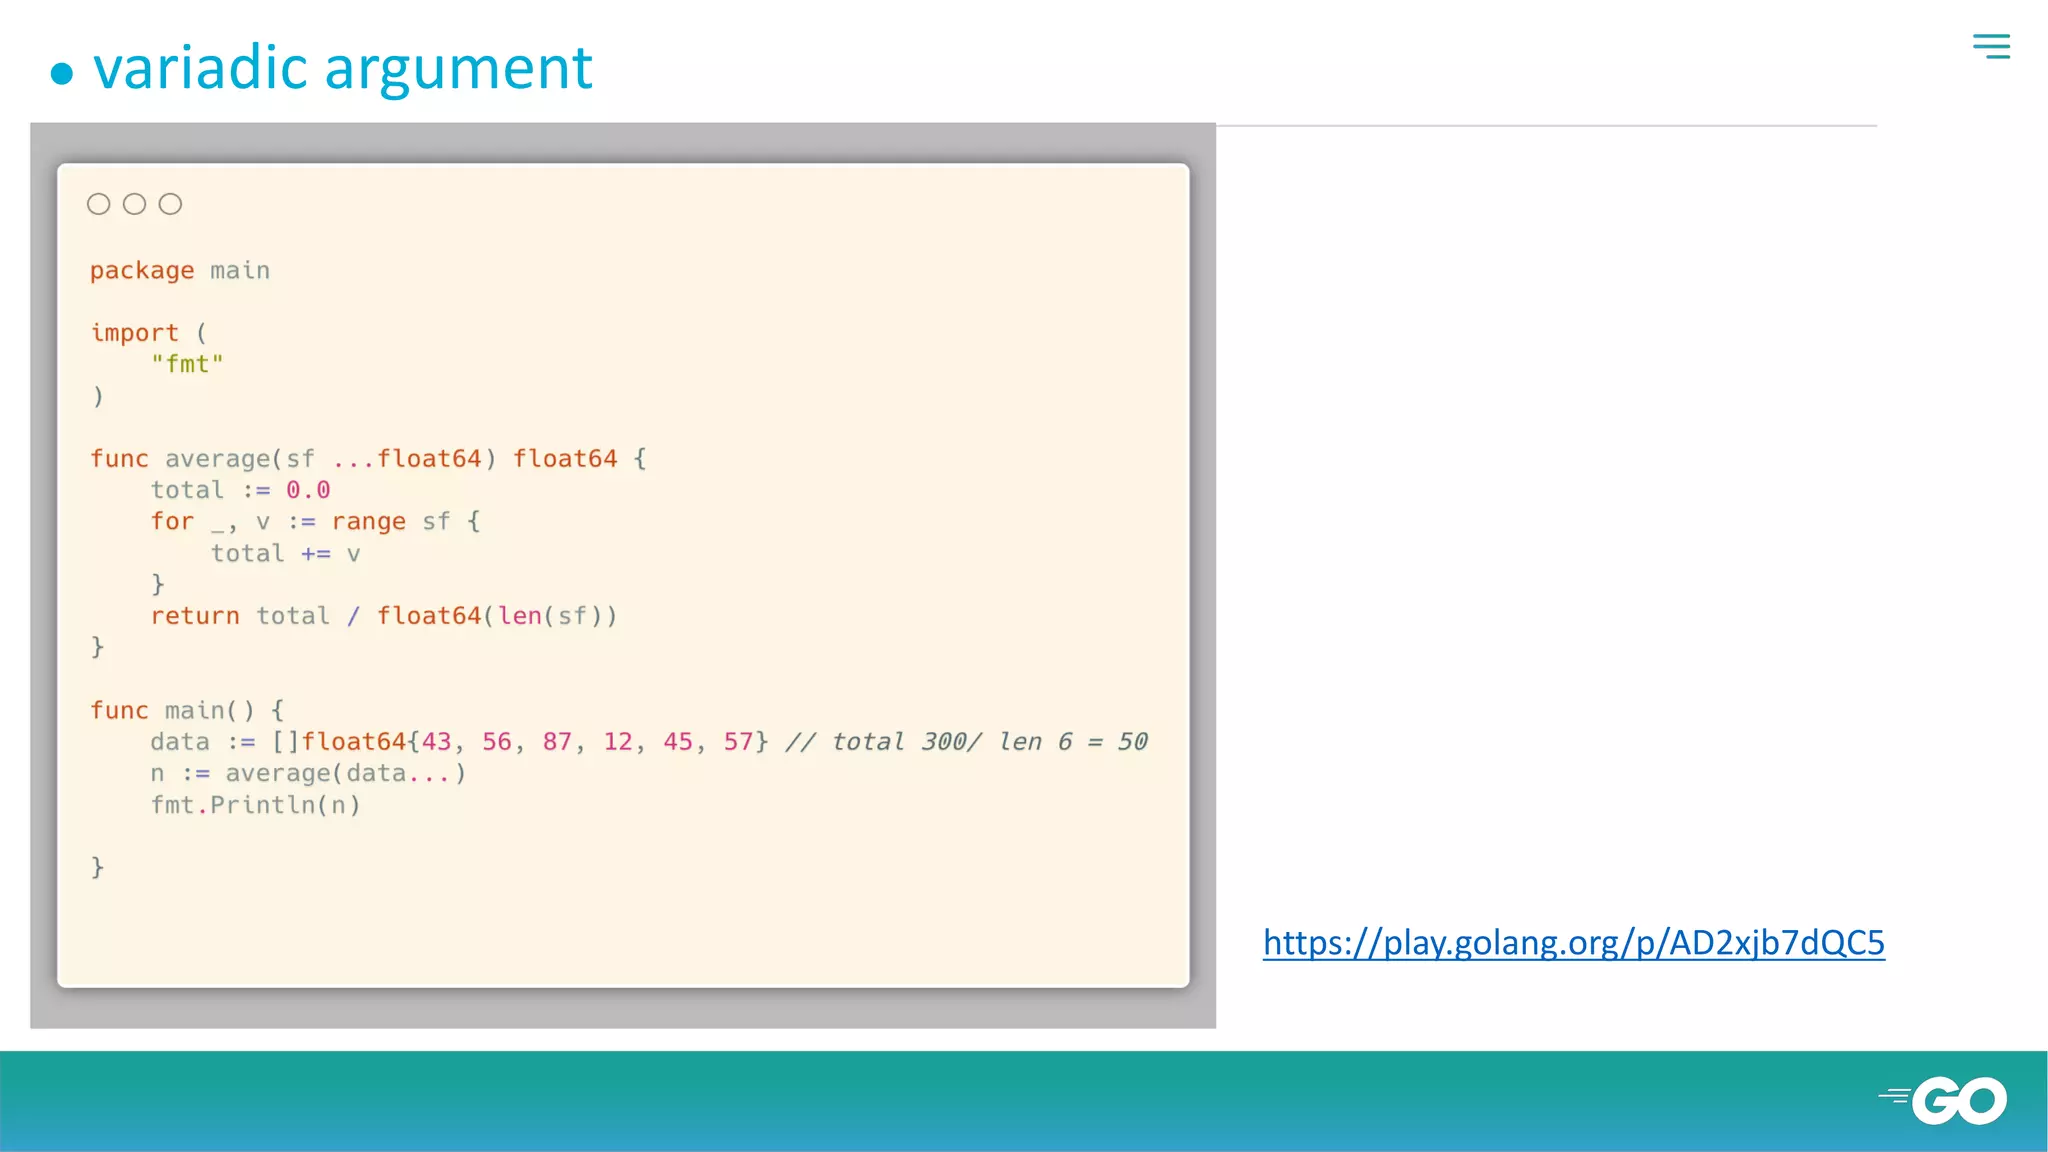The height and width of the screenshot is (1152, 2048).
Task: Click the 'fmt.Println(n)' line
Action: 255,805
